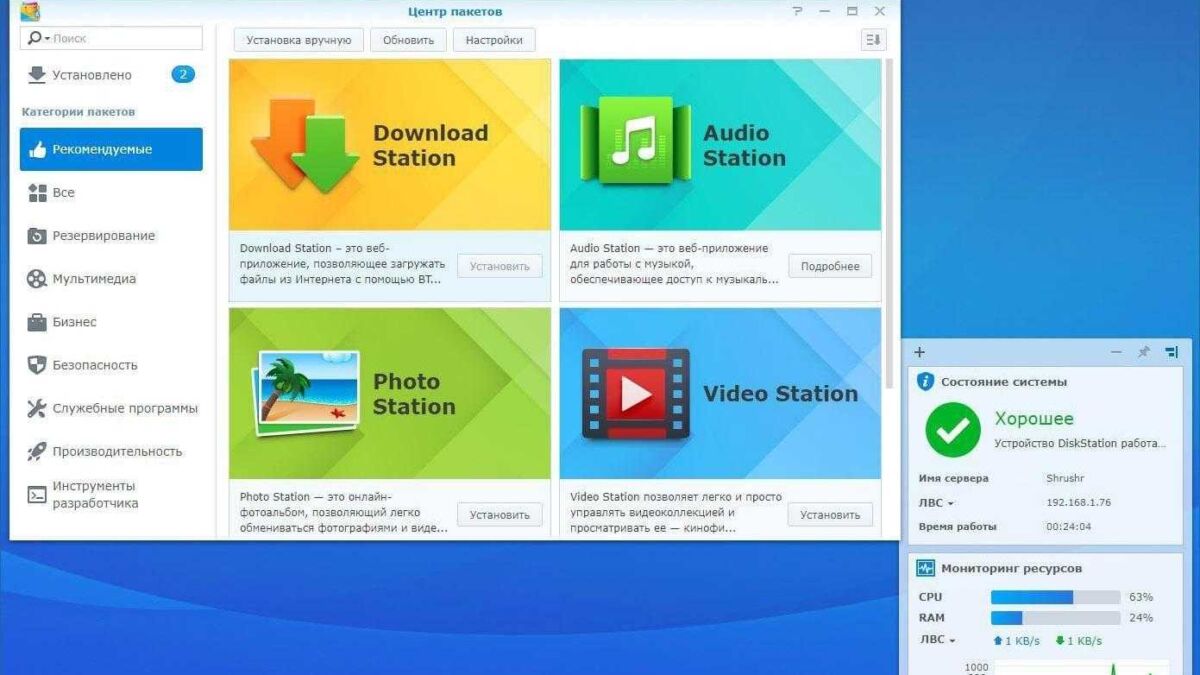Open the Служебные программы category

pos(111,408)
